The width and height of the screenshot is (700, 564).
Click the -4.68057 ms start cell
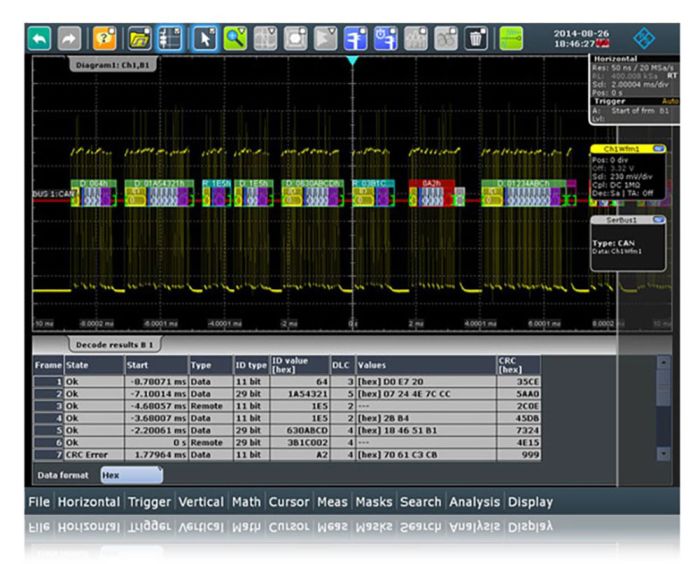coord(156,406)
